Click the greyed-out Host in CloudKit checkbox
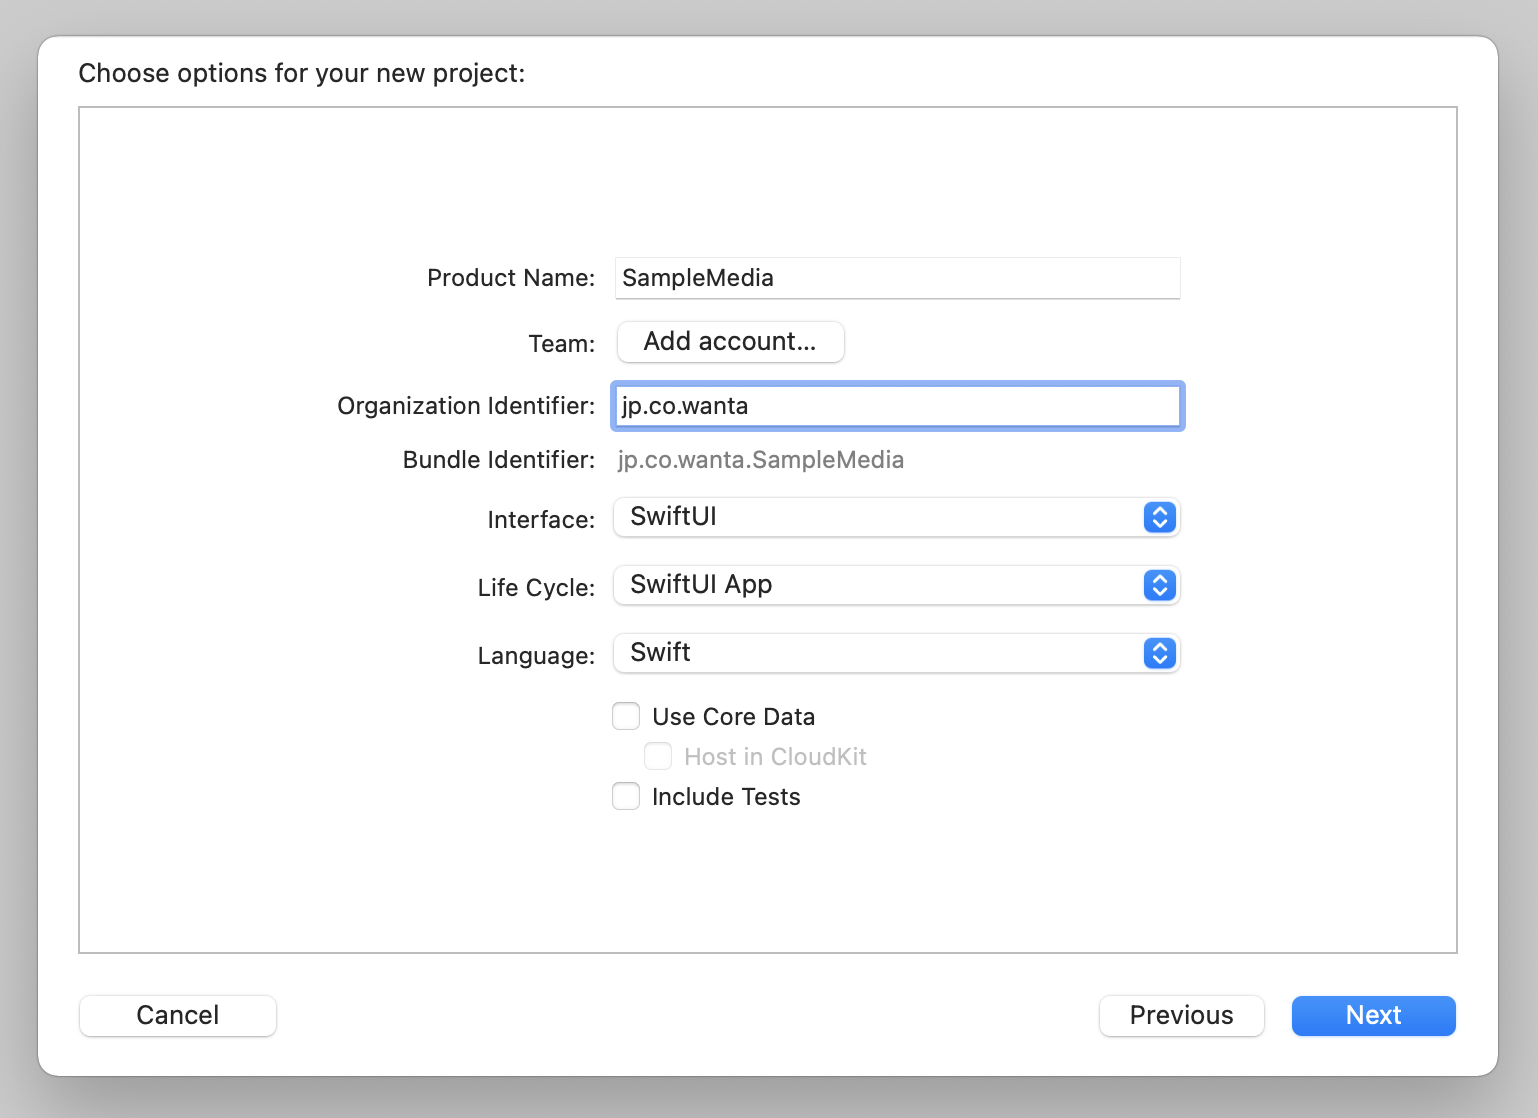Screen dimensions: 1538x1118 (x=658, y=756)
